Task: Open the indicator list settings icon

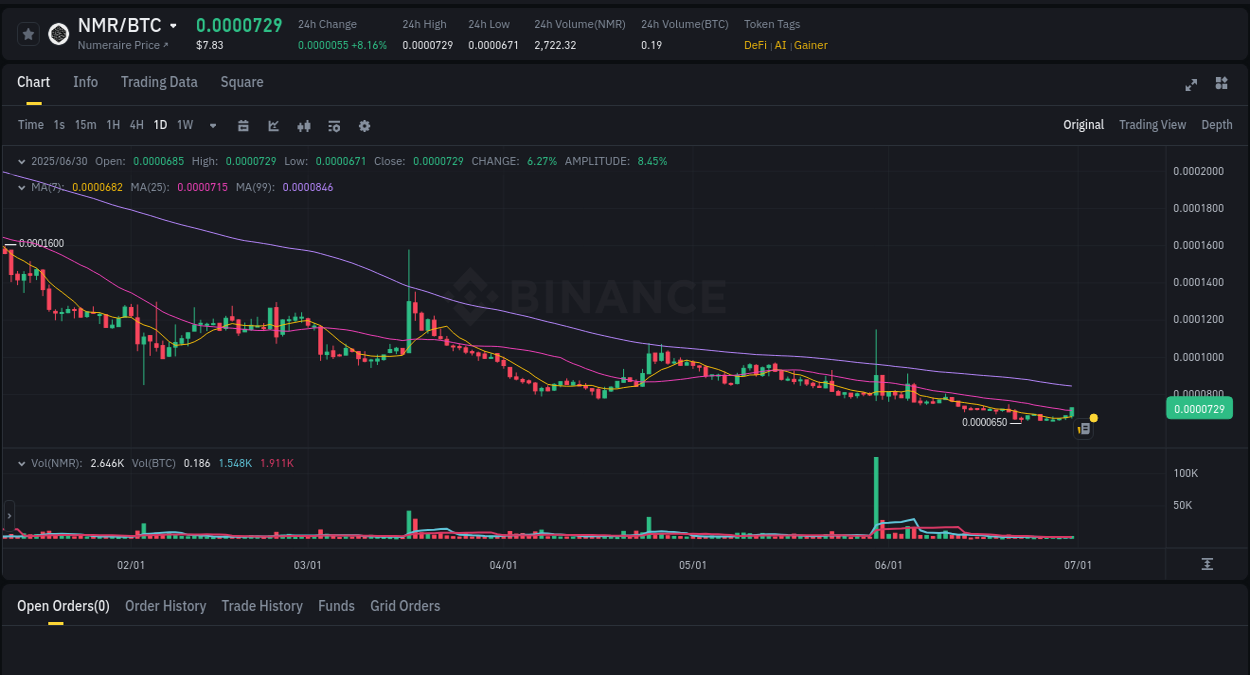Action: tap(334, 125)
